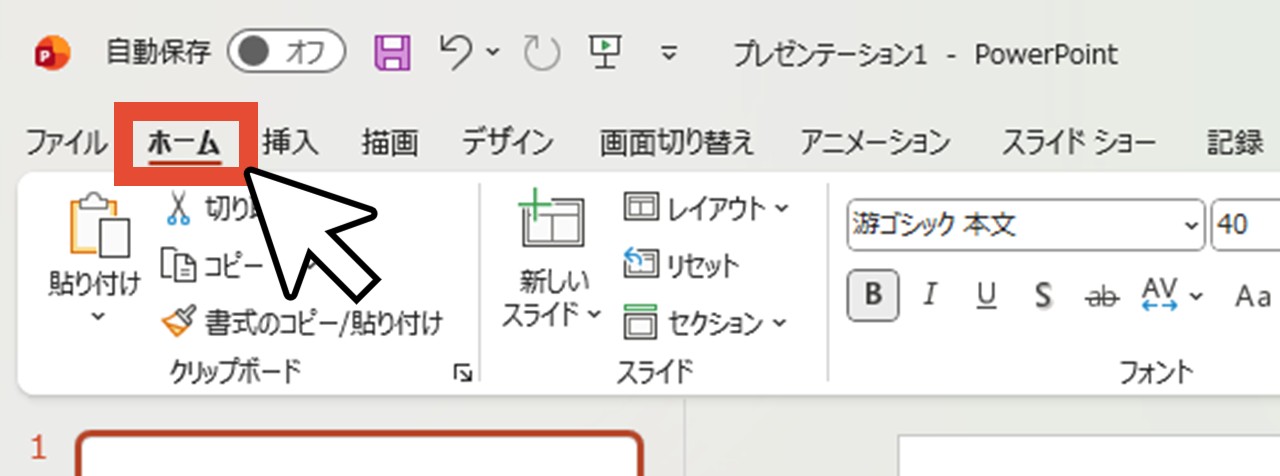Open the スライド ショー tab
The width and height of the screenshot is (1280, 476).
pyautogui.click(x=1079, y=143)
